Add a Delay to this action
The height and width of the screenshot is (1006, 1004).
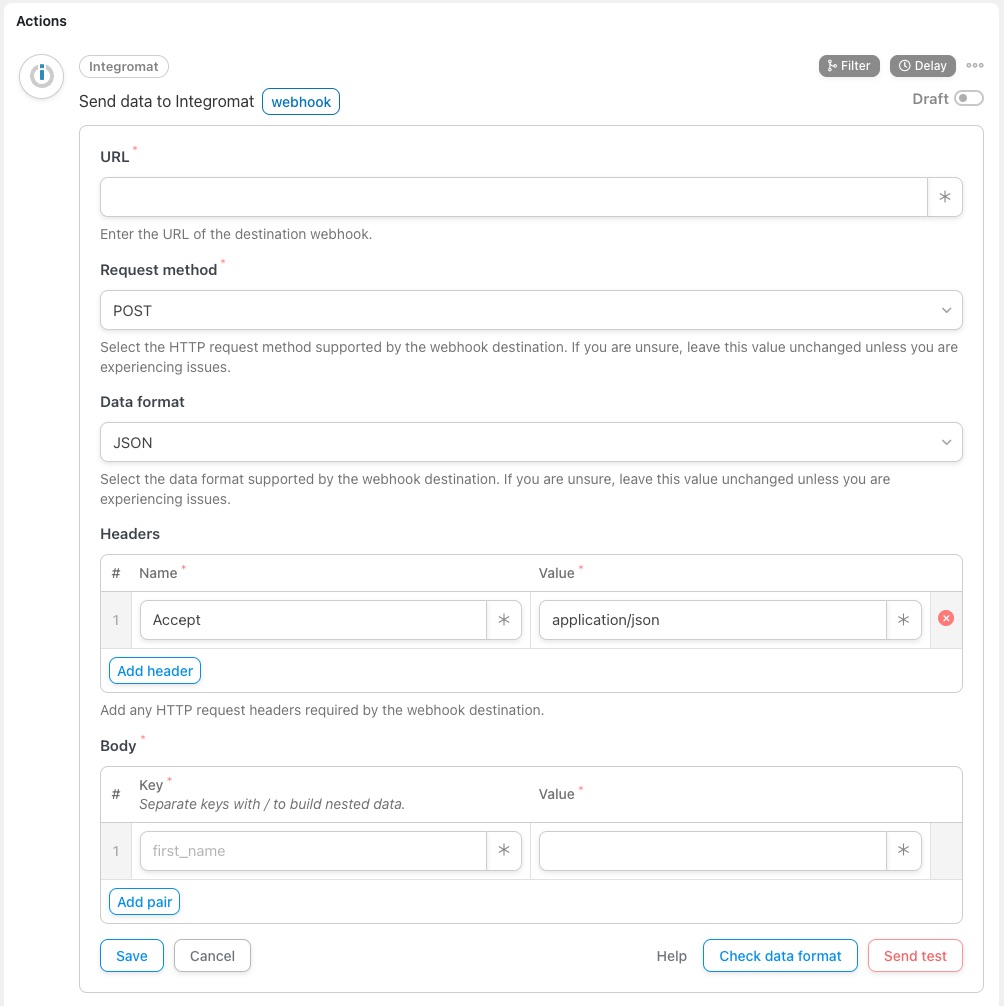(923, 66)
